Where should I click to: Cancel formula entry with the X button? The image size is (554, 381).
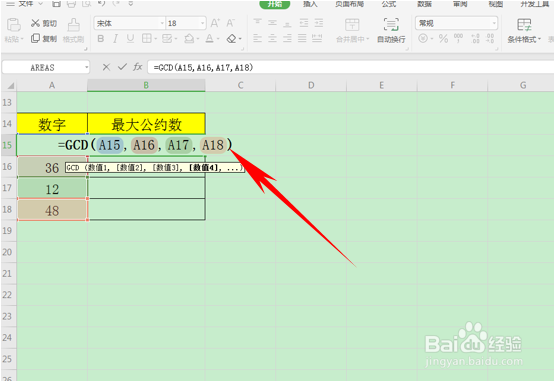(106, 67)
